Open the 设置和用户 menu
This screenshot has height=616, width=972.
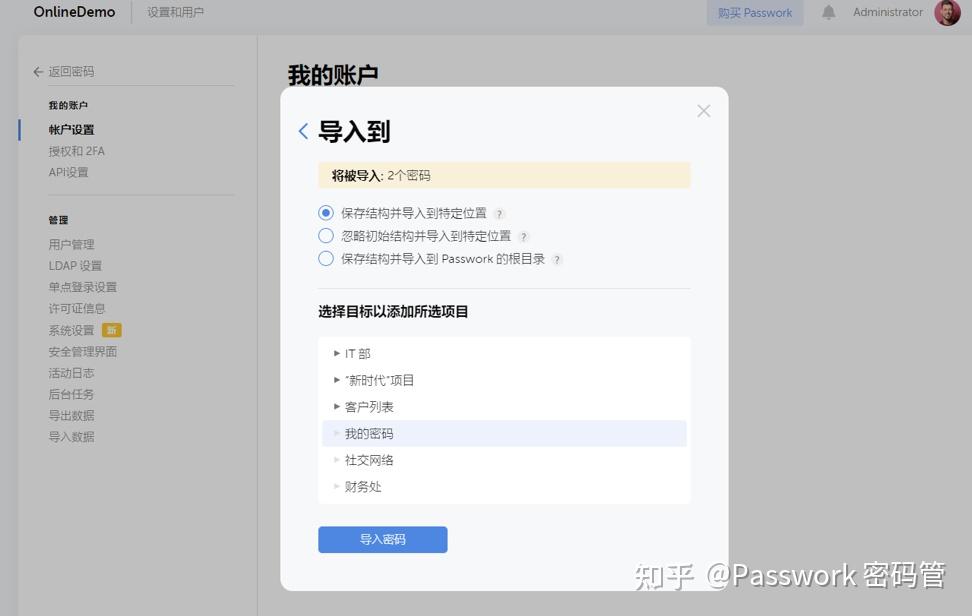175,12
